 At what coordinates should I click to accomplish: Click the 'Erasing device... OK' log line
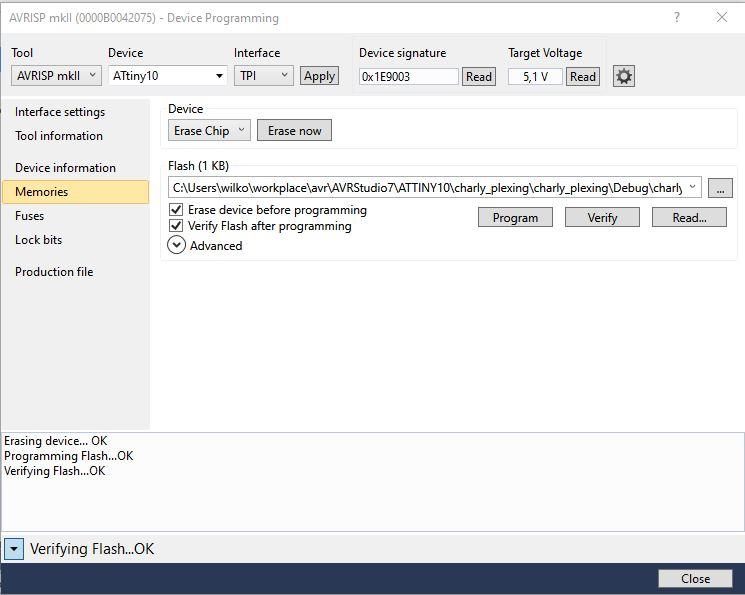click(56, 441)
